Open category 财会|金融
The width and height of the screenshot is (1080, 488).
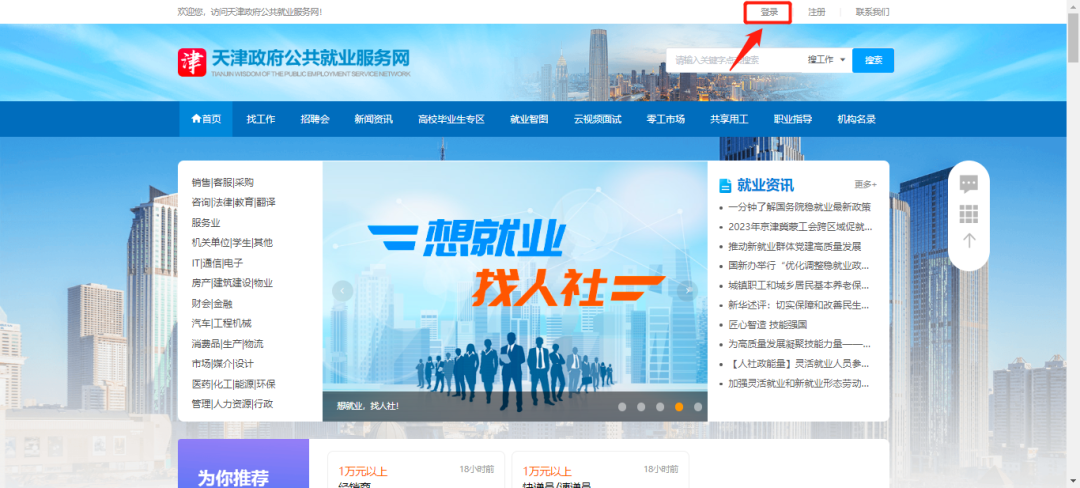[x=212, y=303]
